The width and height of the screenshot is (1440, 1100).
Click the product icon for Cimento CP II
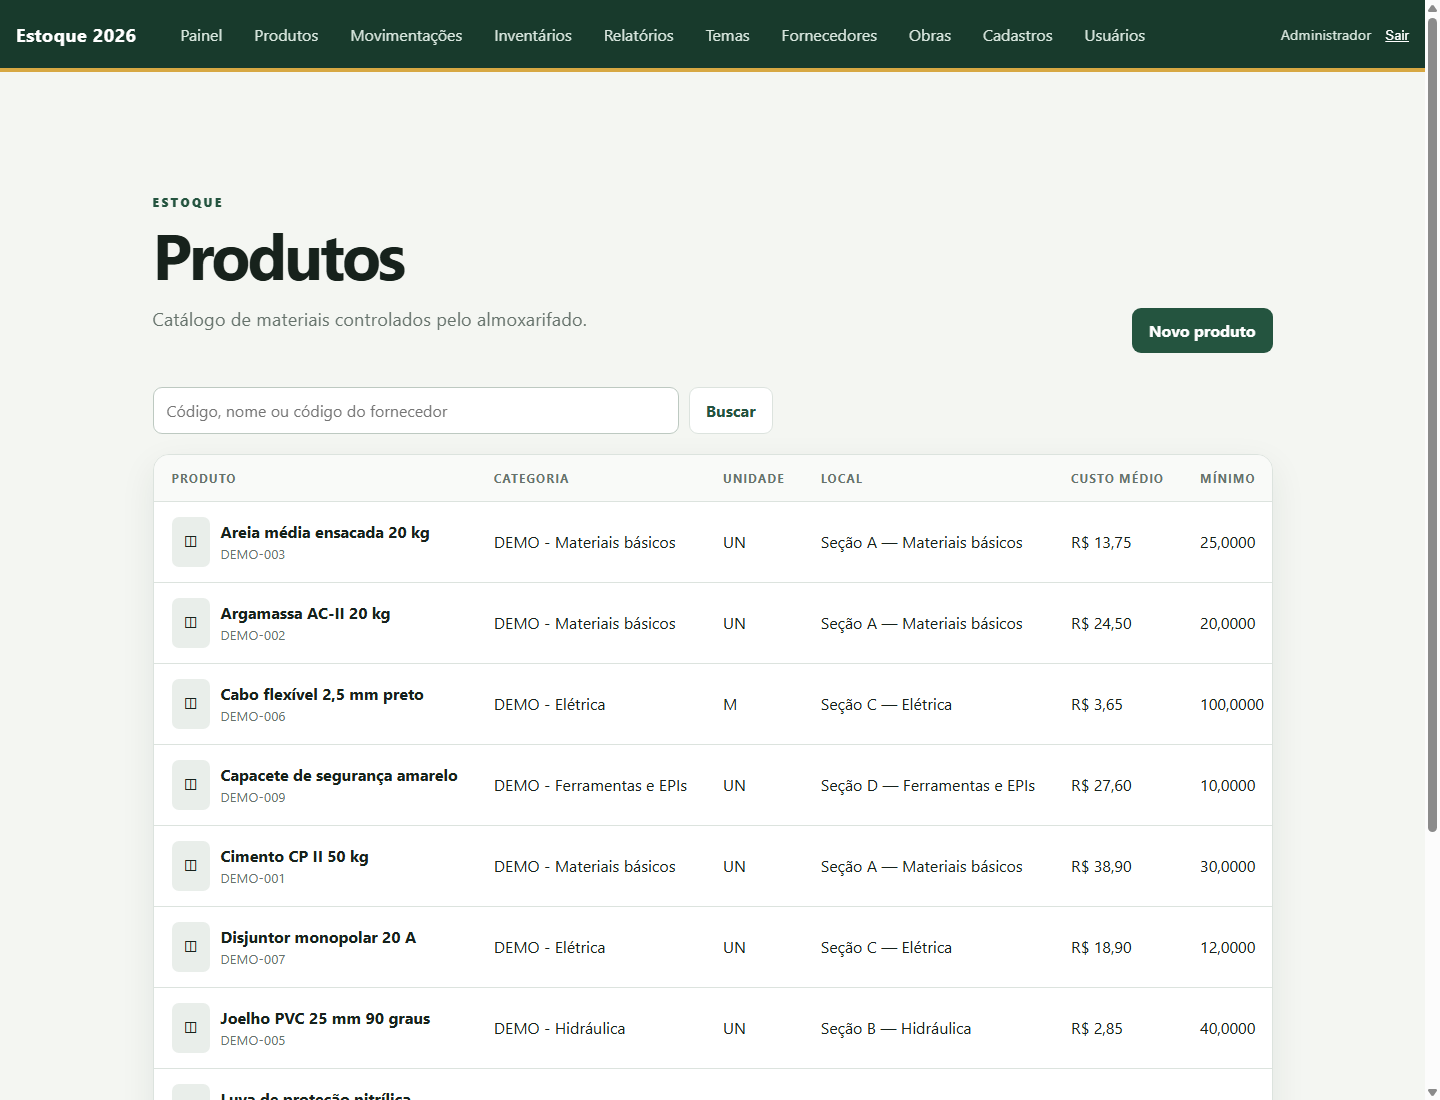click(x=191, y=866)
